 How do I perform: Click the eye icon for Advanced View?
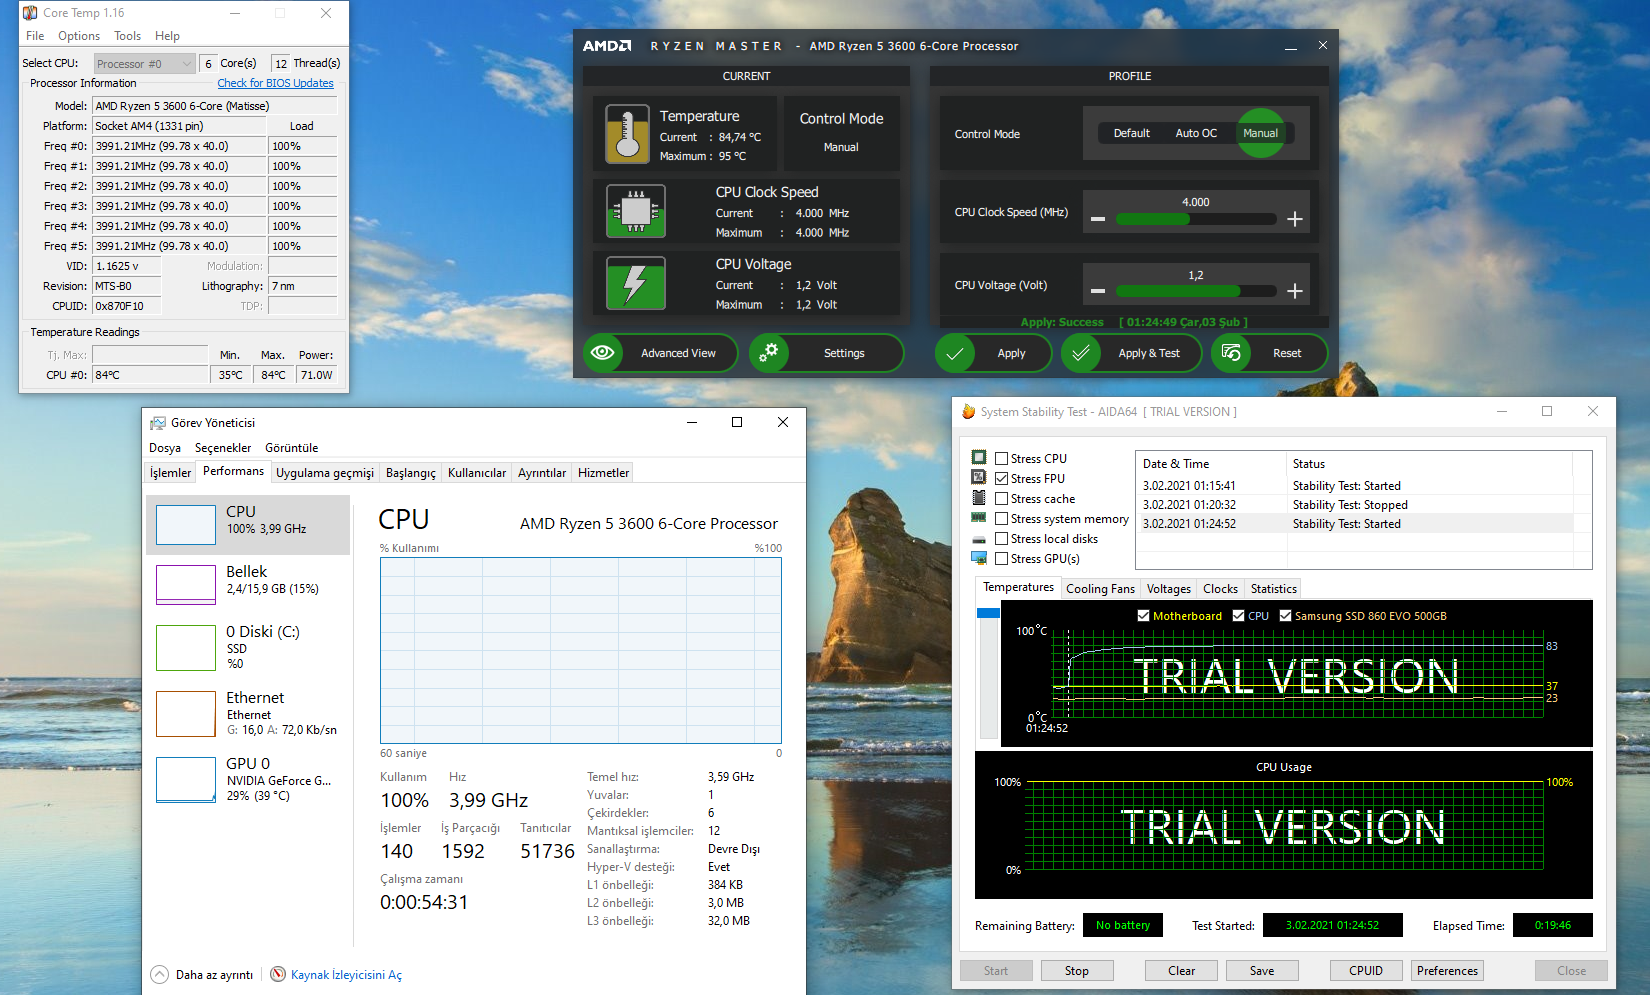click(x=603, y=353)
